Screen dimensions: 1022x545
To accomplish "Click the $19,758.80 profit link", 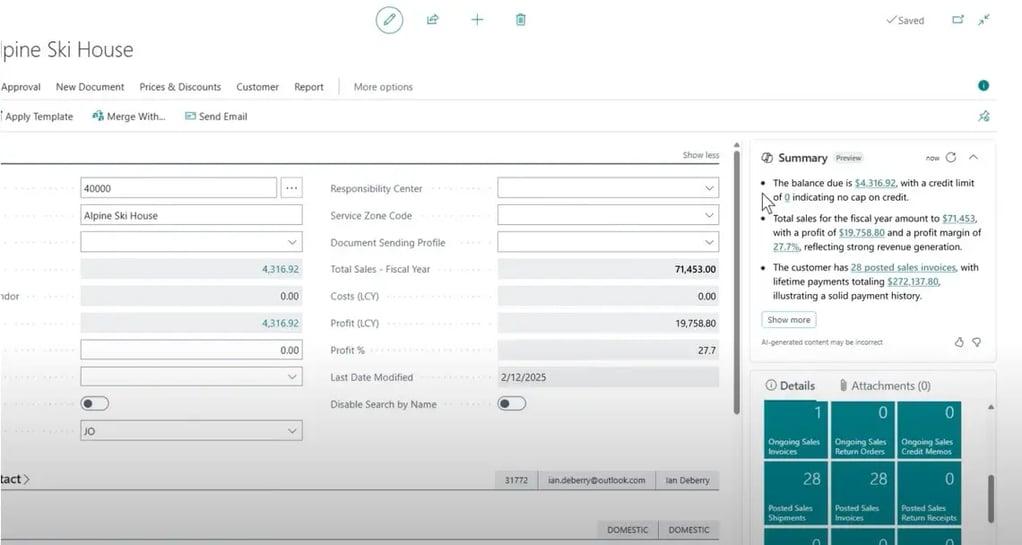I will click(862, 232).
